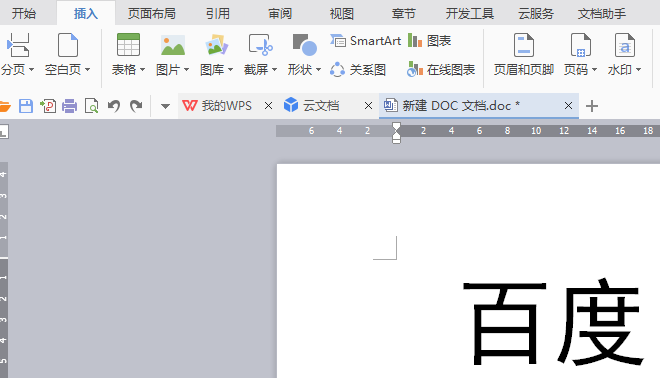This screenshot has height=378, width=660.
Task: Add a watermark with 水印 icon
Action: pos(625,45)
